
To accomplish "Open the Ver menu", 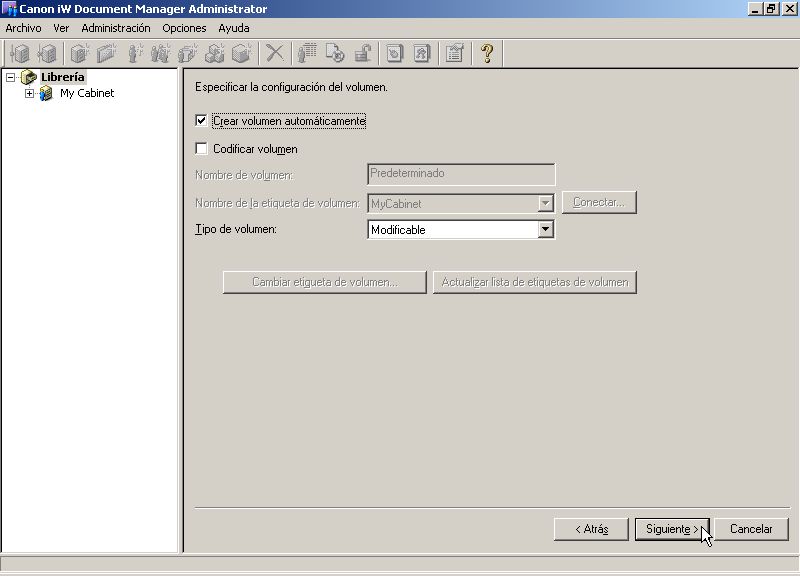I will coord(61,28).
